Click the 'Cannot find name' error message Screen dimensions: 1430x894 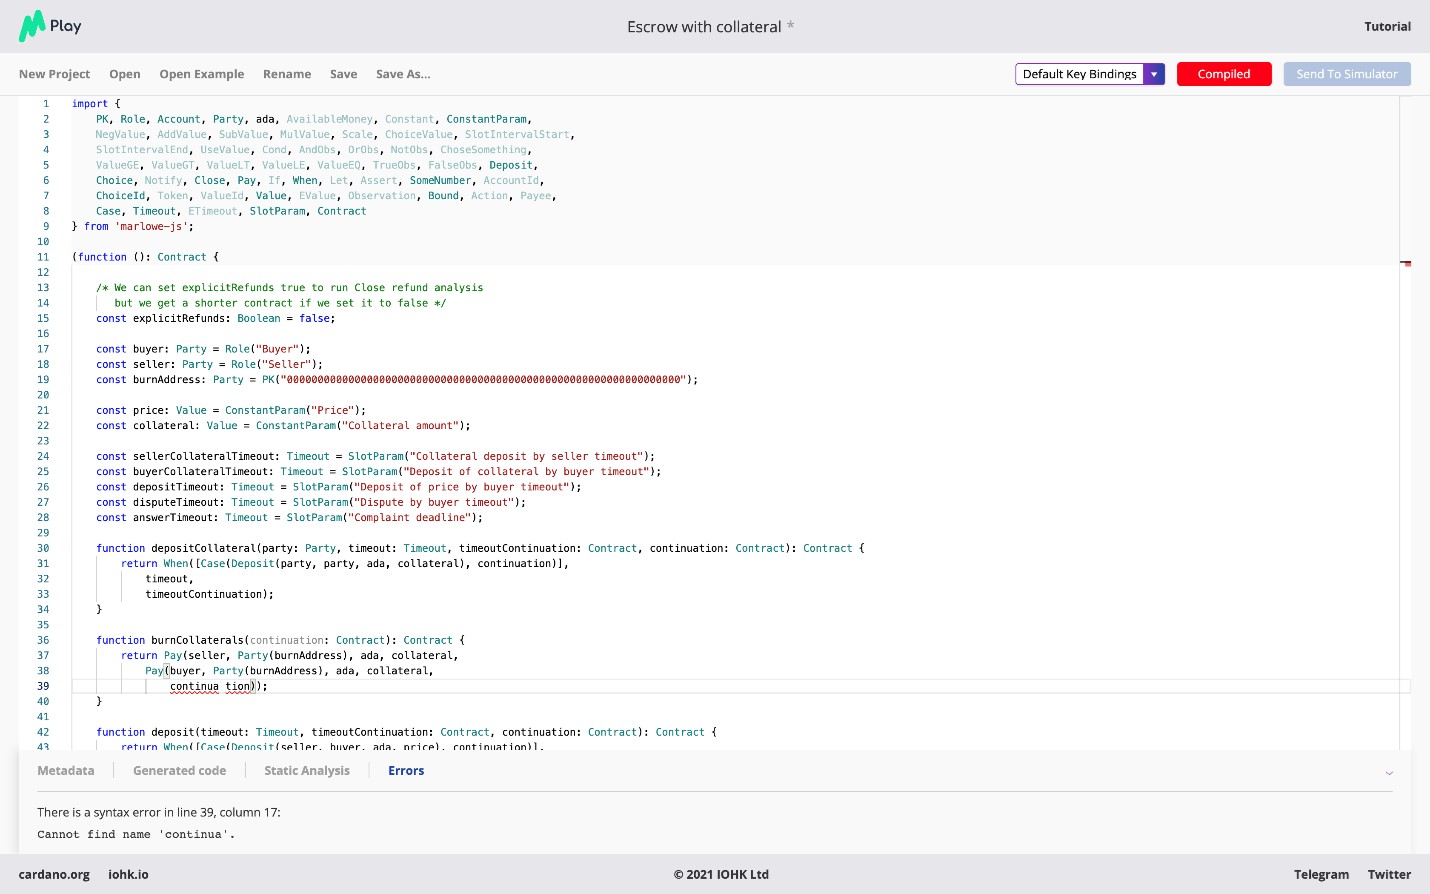[136, 835]
